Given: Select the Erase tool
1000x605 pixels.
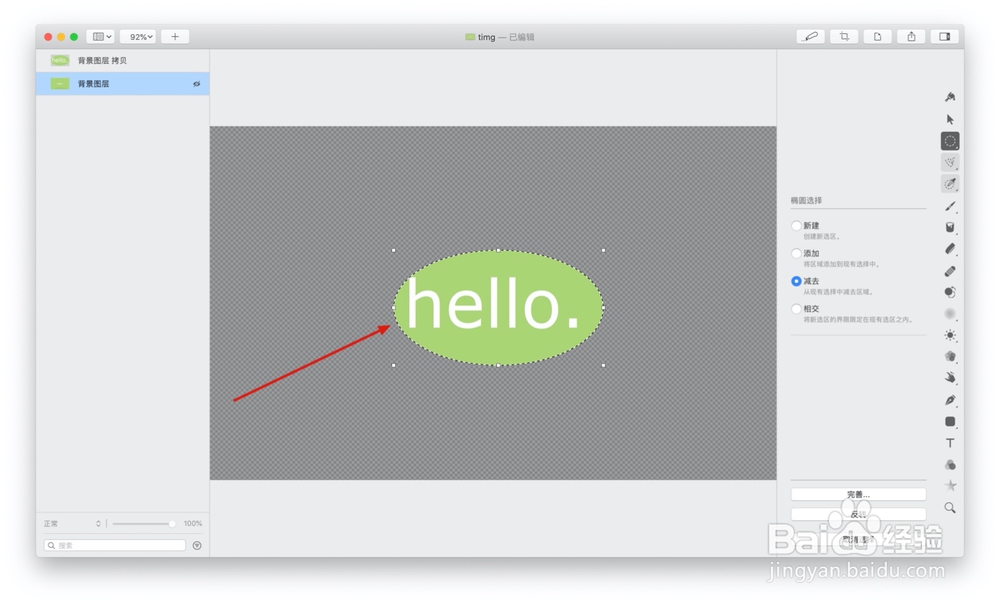Looking at the screenshot, I should pos(950,249).
